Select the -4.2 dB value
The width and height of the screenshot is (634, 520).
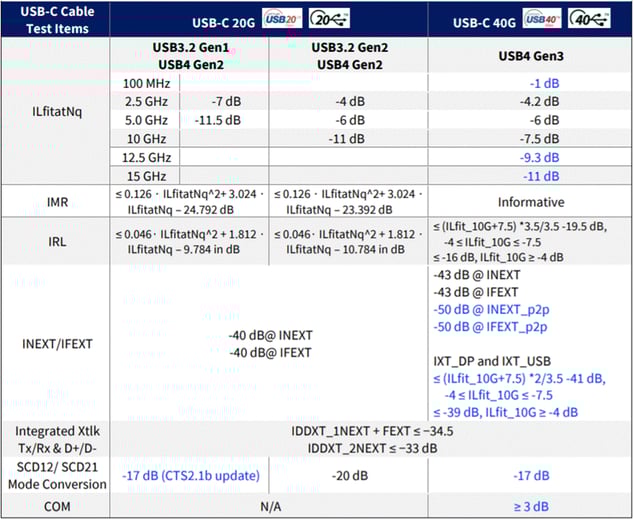tap(539, 101)
